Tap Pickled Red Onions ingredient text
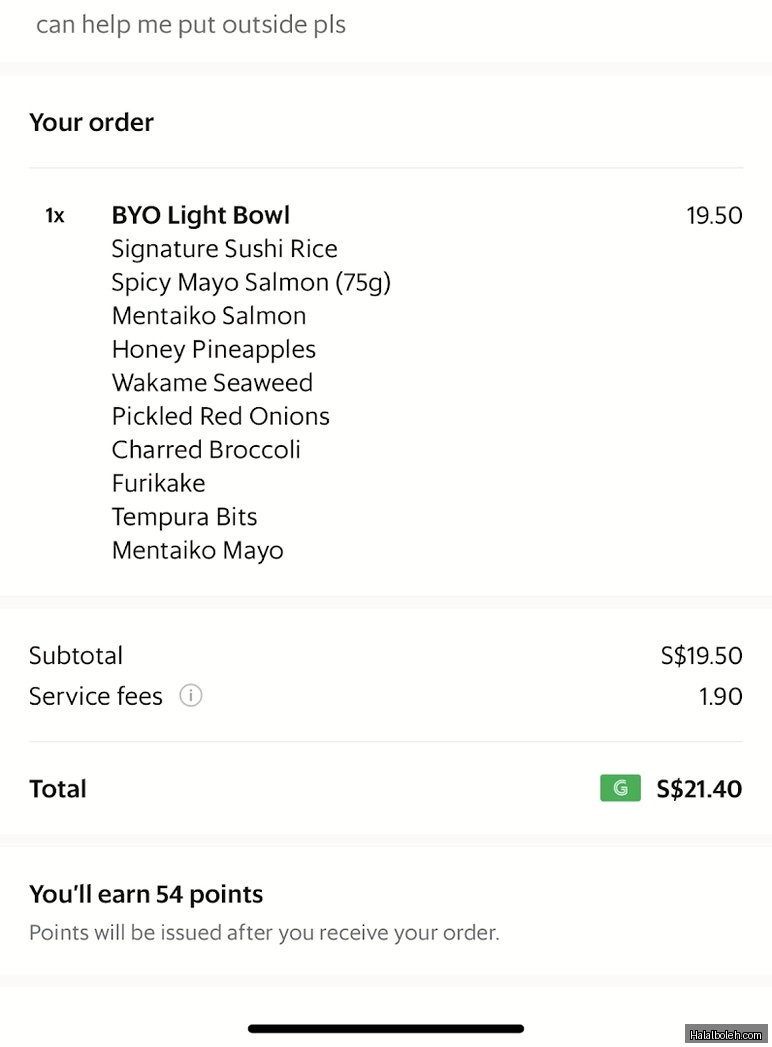 [x=220, y=416]
